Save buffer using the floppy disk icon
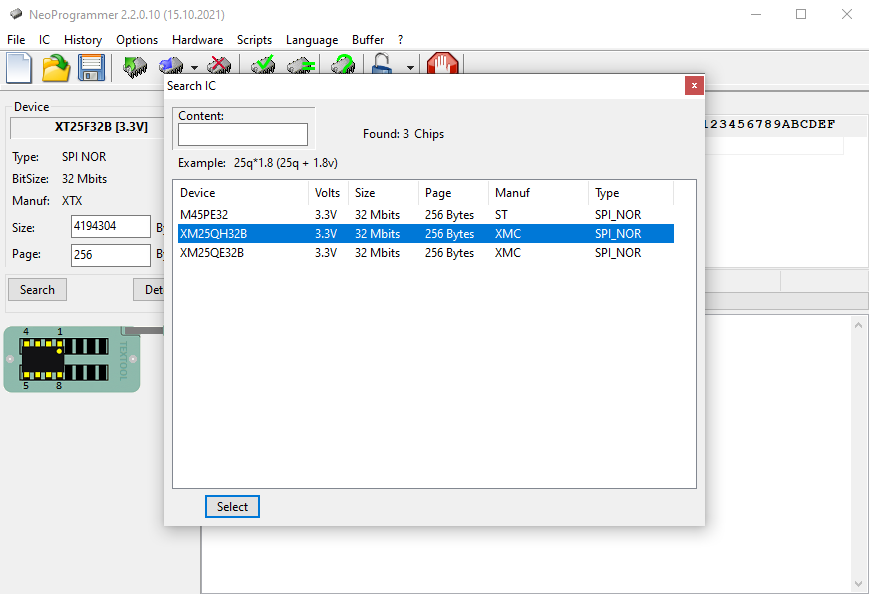 point(91,68)
